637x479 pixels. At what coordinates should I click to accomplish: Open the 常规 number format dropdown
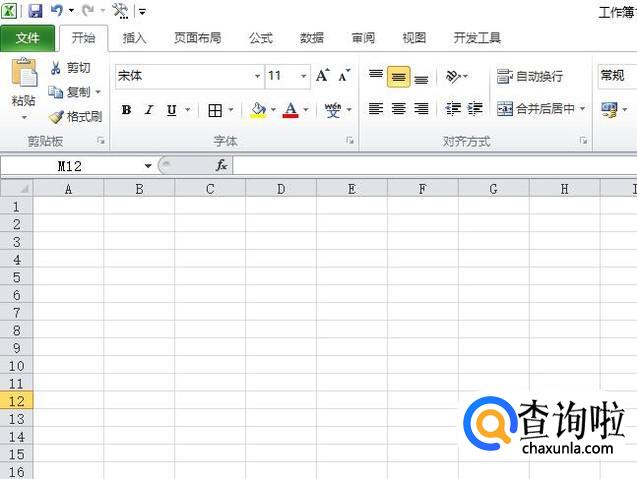click(618, 76)
